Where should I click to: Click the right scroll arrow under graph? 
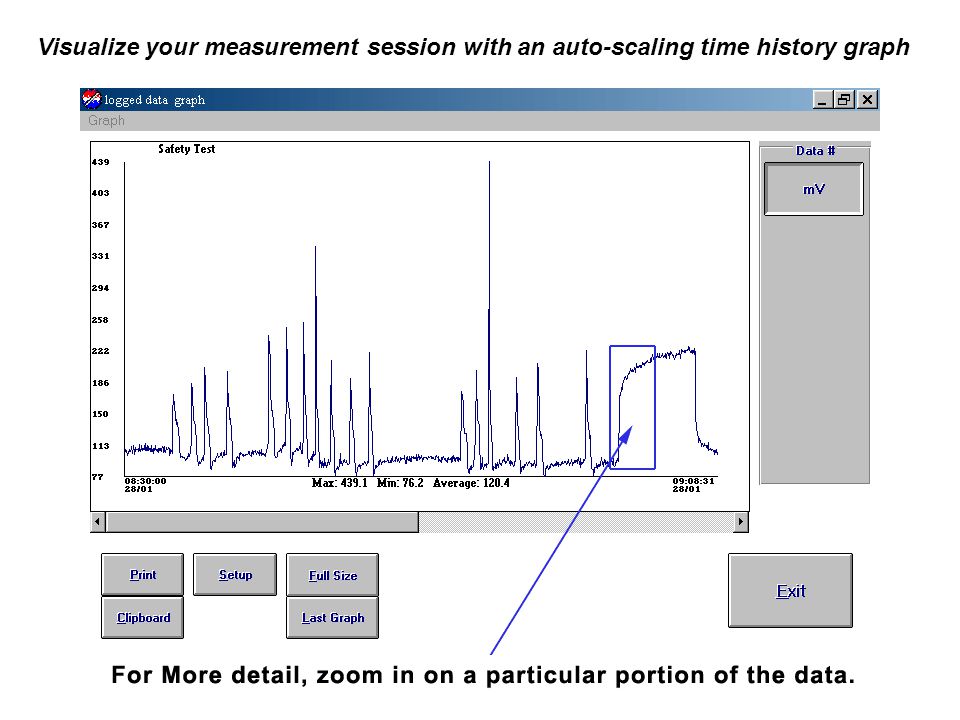741,522
